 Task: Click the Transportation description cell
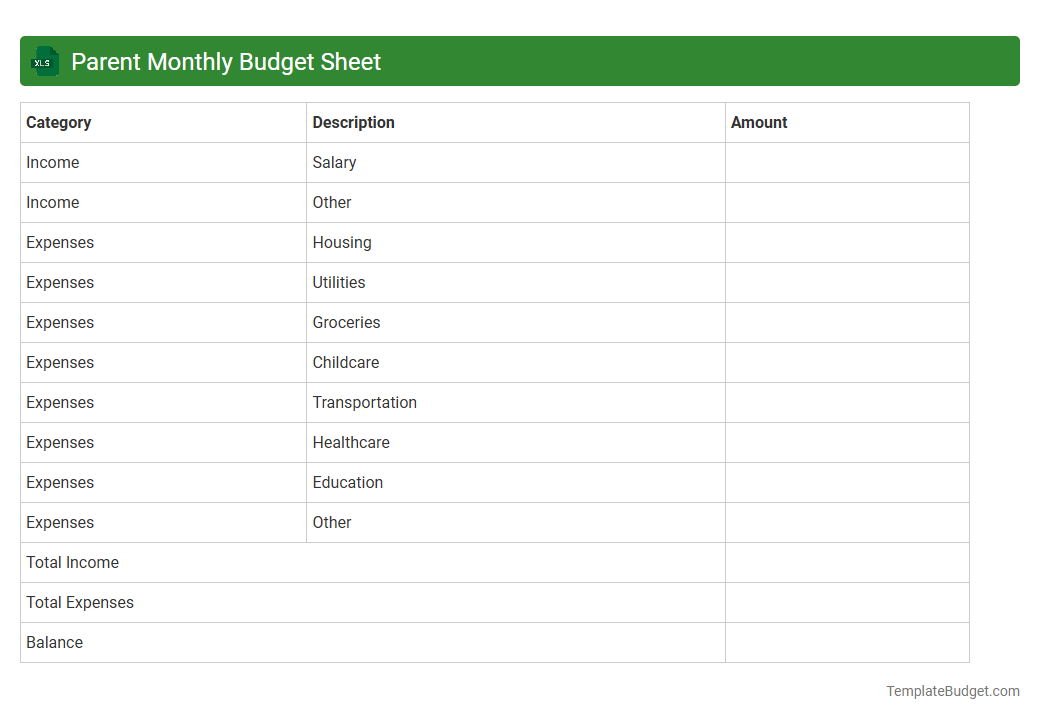365,402
